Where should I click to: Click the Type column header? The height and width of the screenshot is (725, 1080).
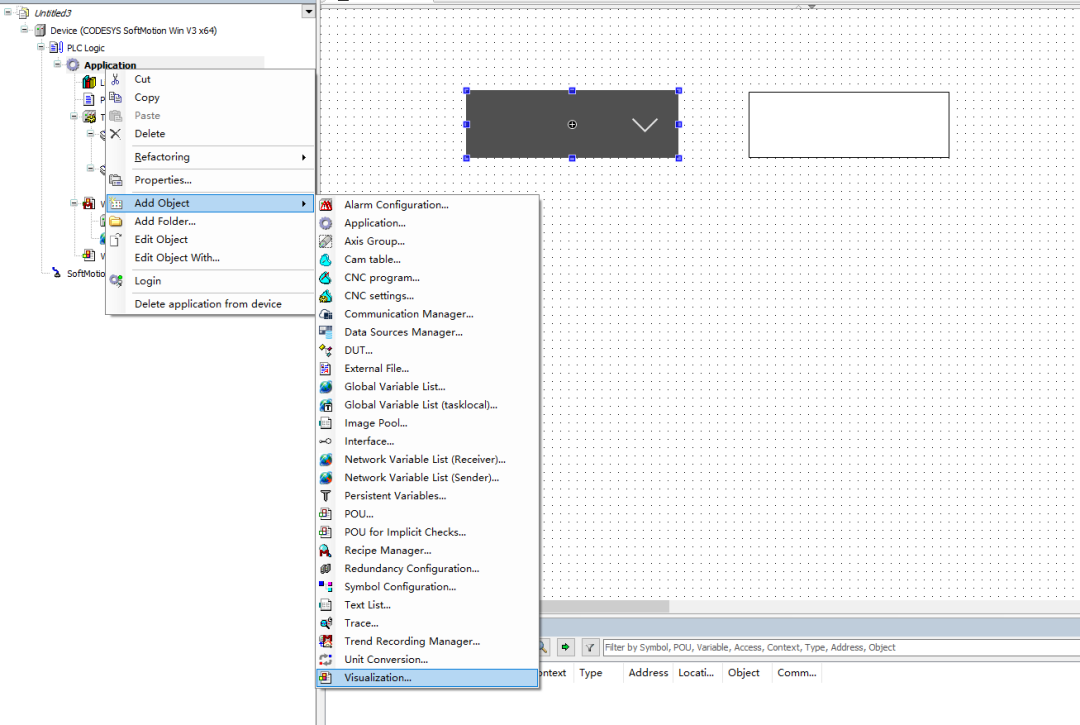coord(599,673)
